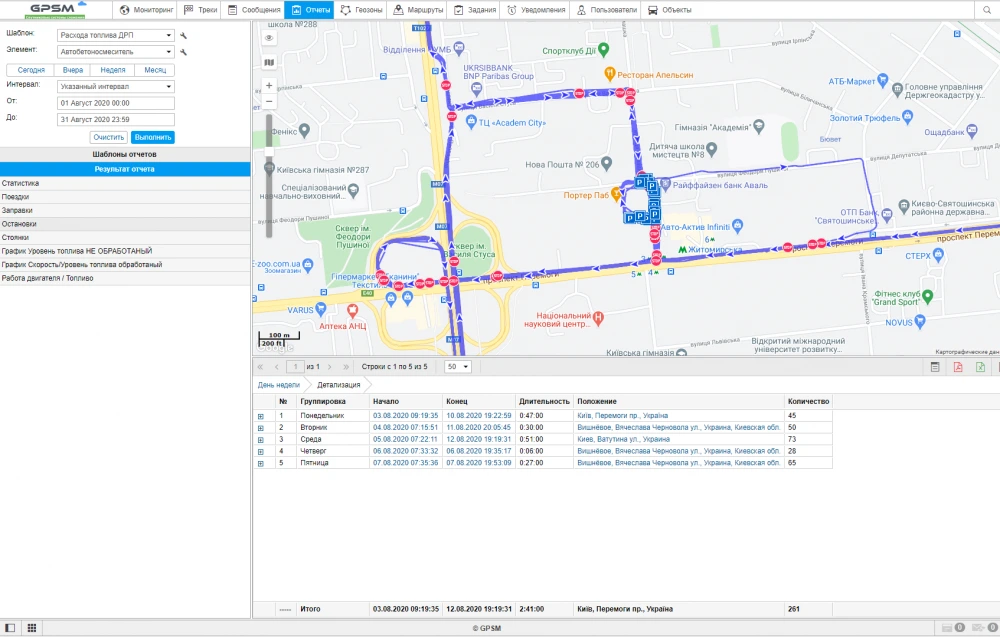Zoom out the map with minus button

269,101
